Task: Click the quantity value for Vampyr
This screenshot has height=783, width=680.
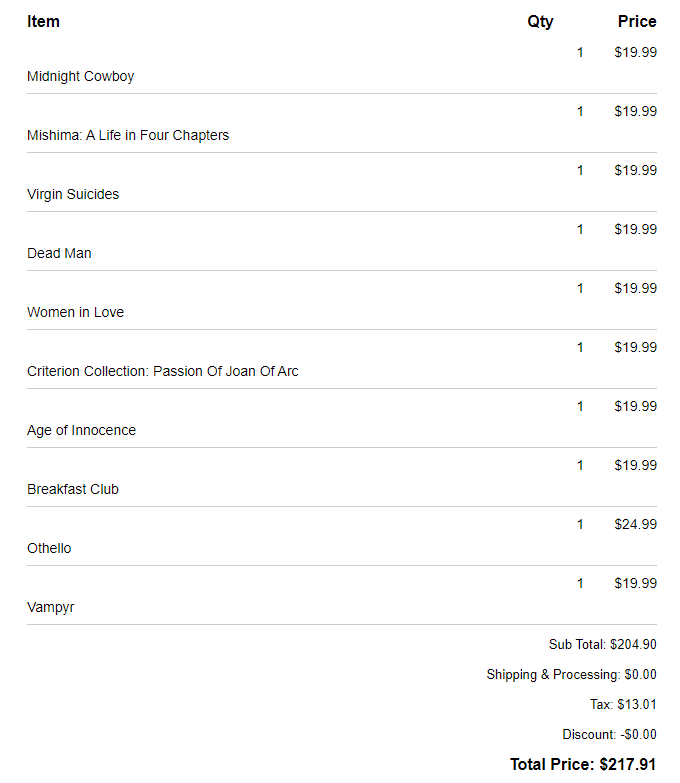Action: [580, 583]
